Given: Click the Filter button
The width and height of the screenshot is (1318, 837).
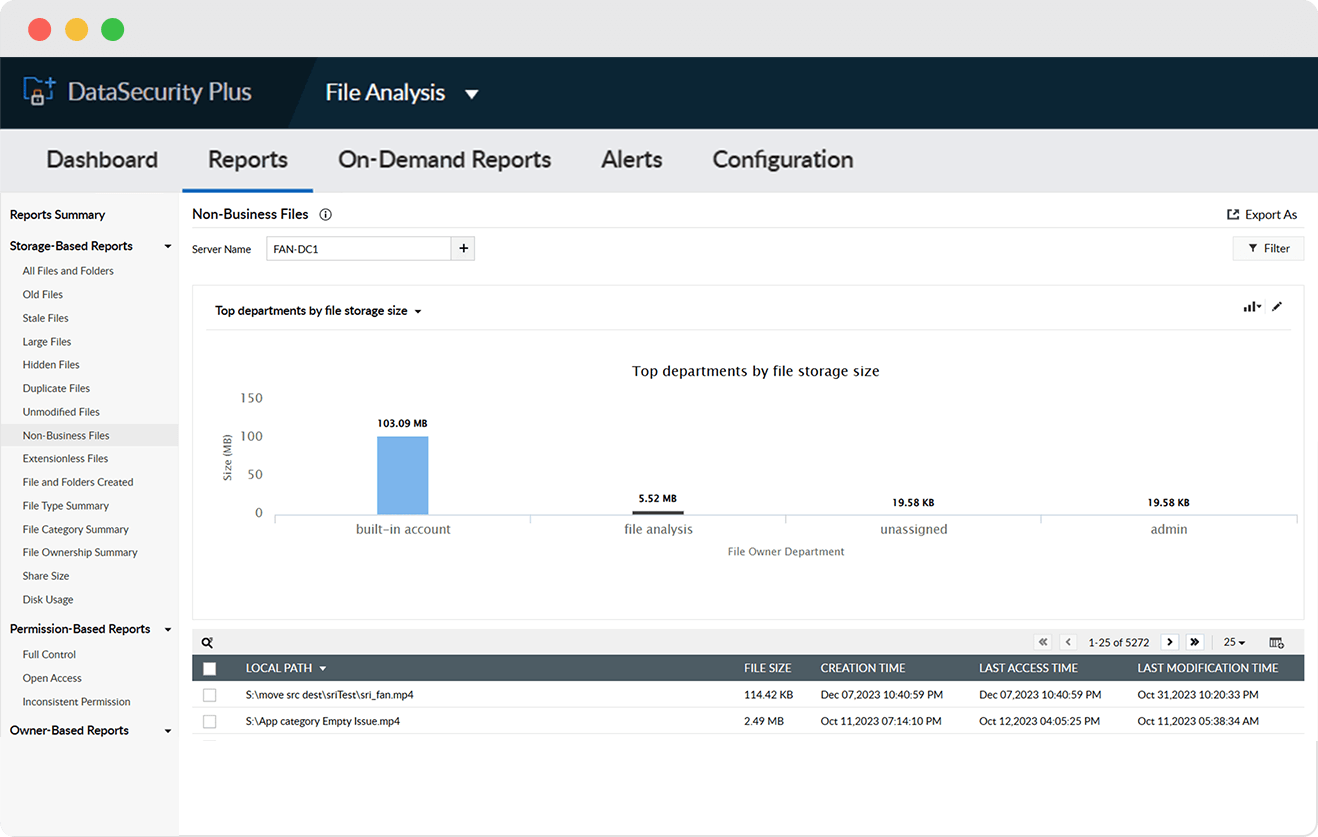Looking at the screenshot, I should tap(1268, 248).
